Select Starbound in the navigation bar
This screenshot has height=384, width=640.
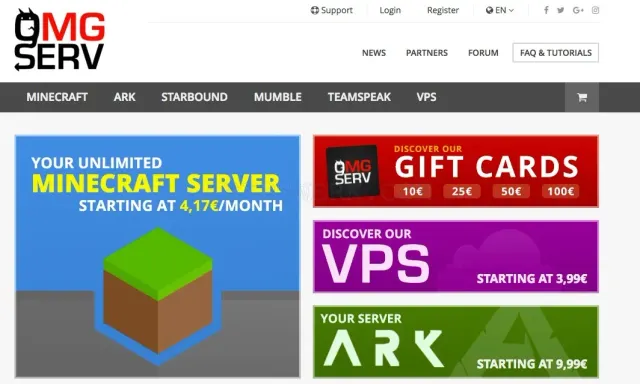194,97
